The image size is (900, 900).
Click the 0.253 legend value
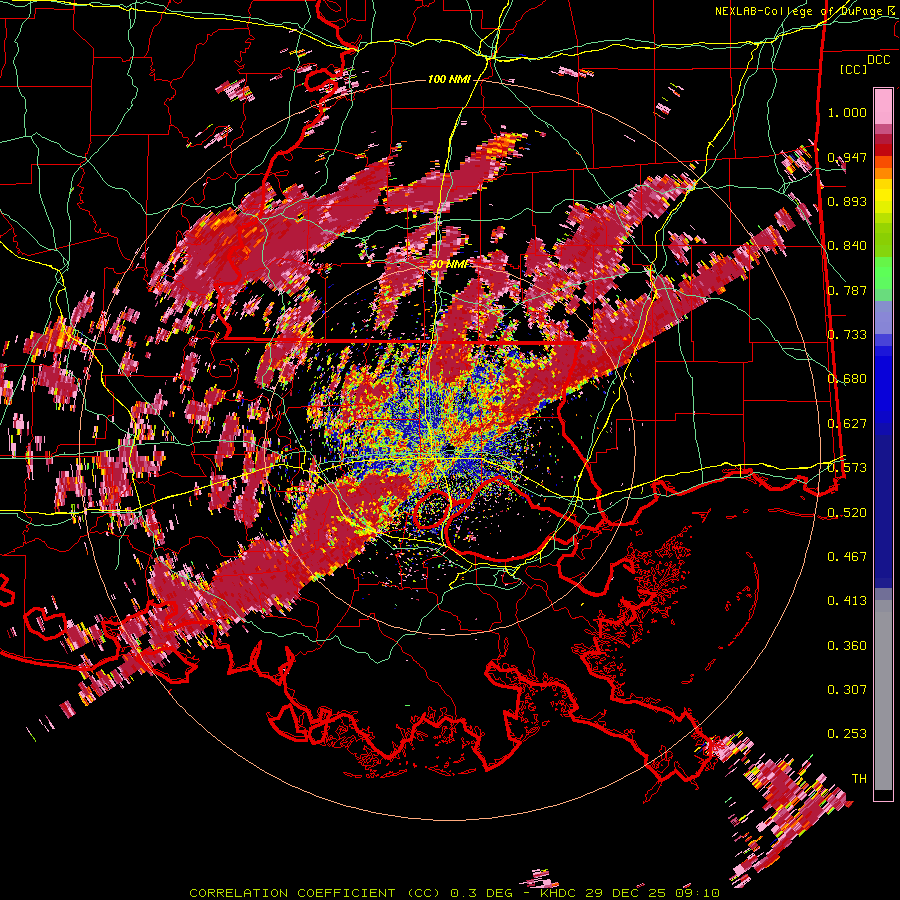pyautogui.click(x=847, y=734)
